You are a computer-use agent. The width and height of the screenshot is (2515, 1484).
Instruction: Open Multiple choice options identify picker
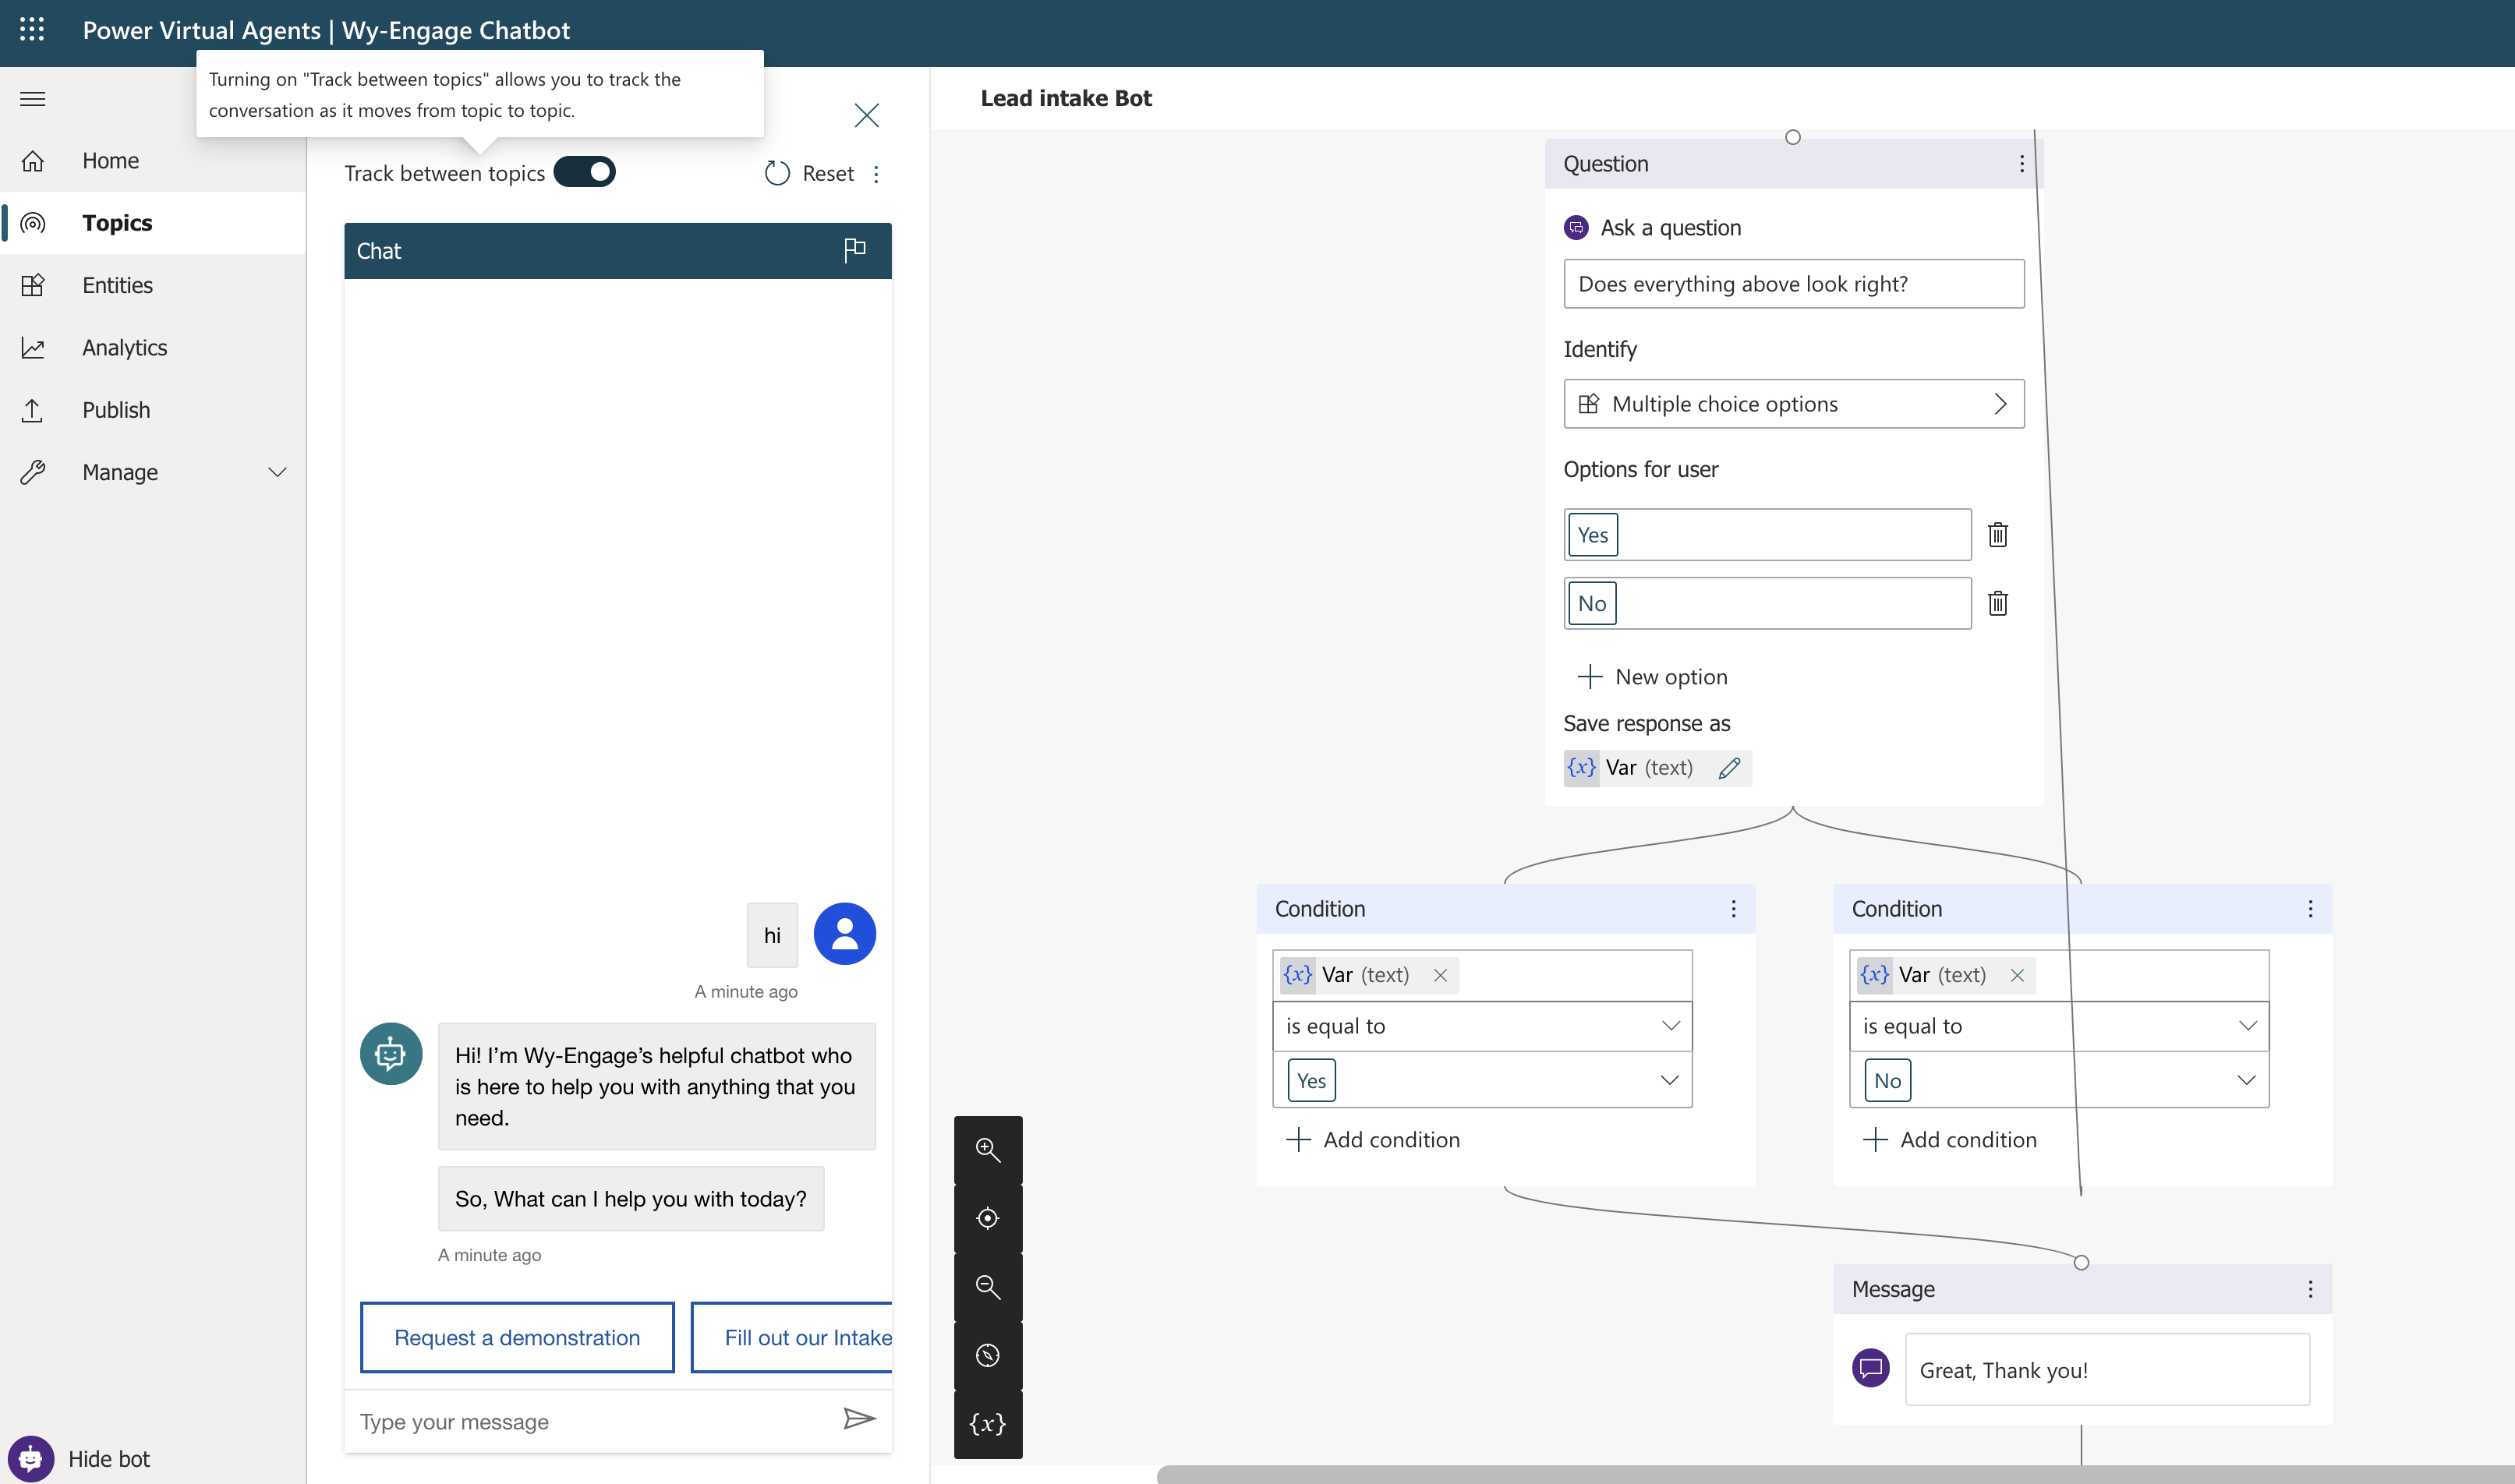point(1794,404)
